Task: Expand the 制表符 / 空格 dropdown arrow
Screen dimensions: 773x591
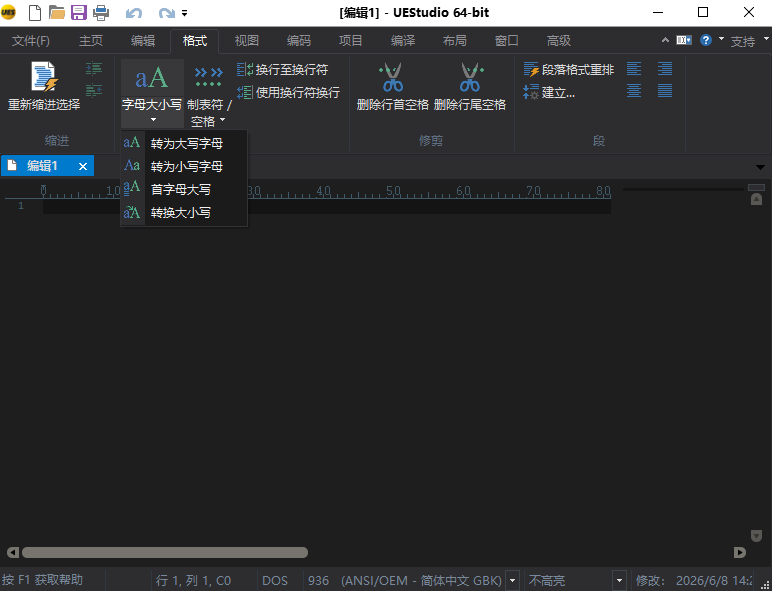Action: coord(222,120)
